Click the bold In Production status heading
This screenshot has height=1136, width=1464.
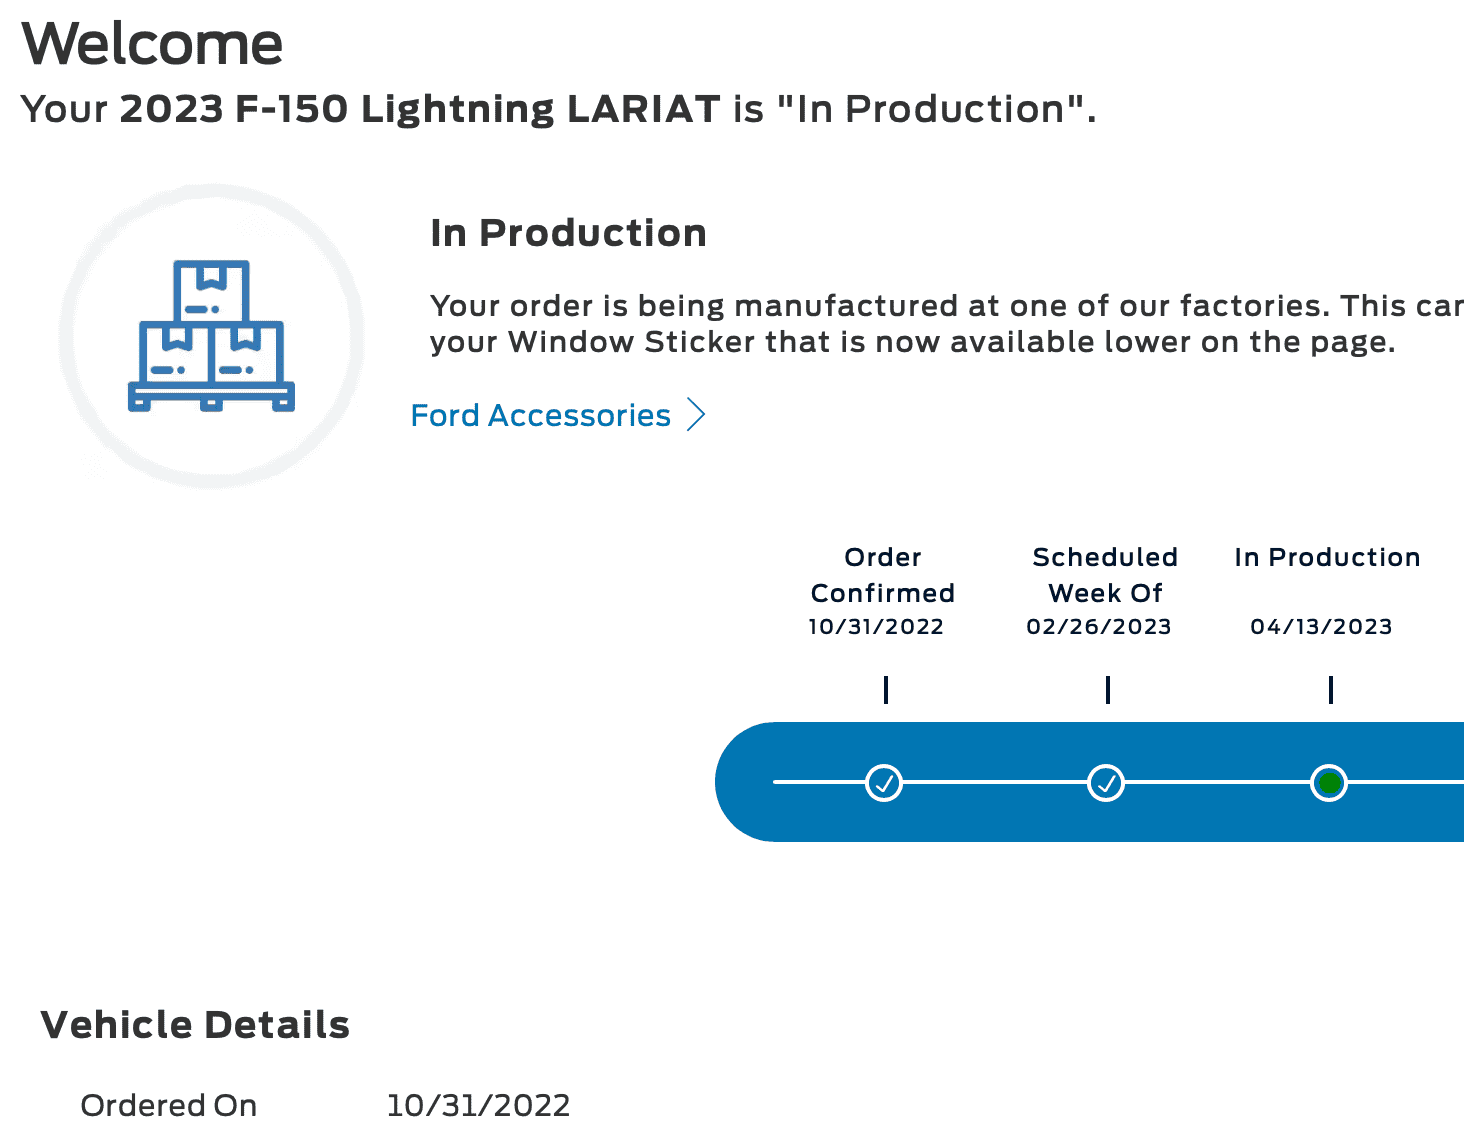568,233
